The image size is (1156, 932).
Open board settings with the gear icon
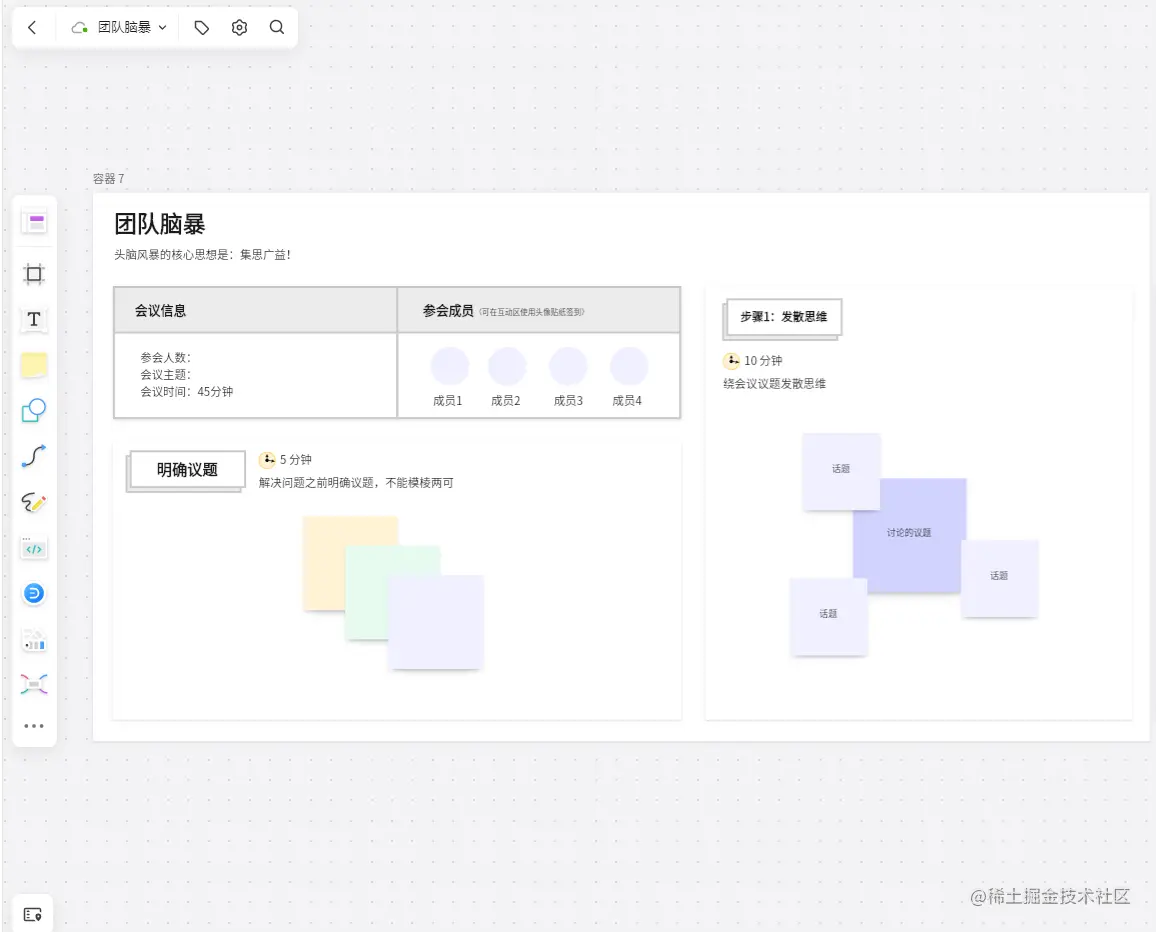[239, 27]
